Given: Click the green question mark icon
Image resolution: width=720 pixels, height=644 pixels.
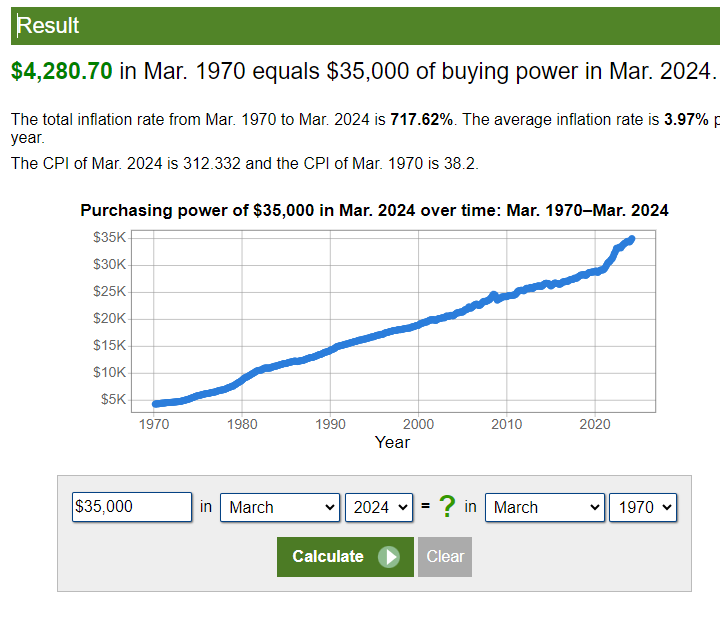Looking at the screenshot, I should point(446,507).
